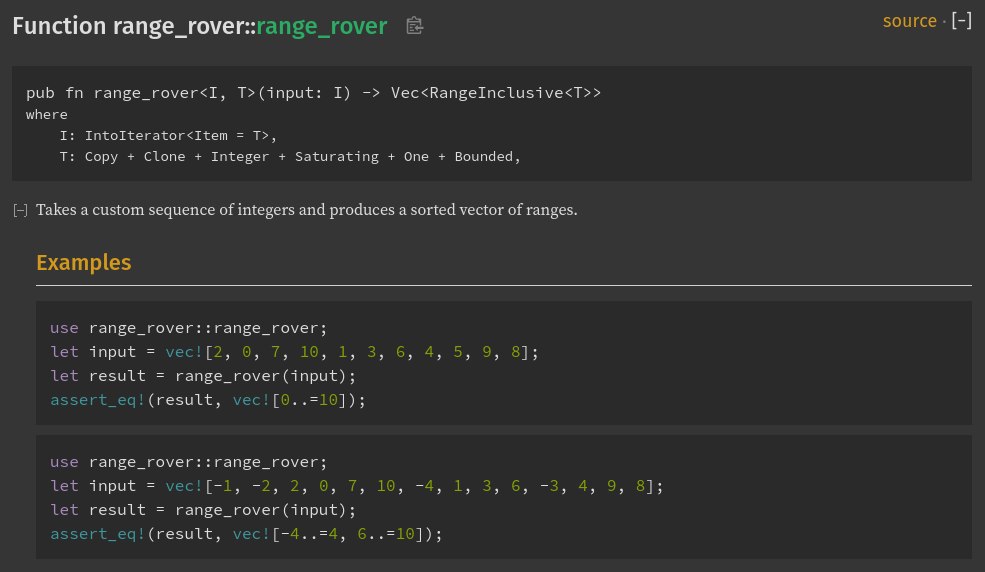The image size is (985, 572).
Task: Click the Clone trait bound
Action: point(165,157)
